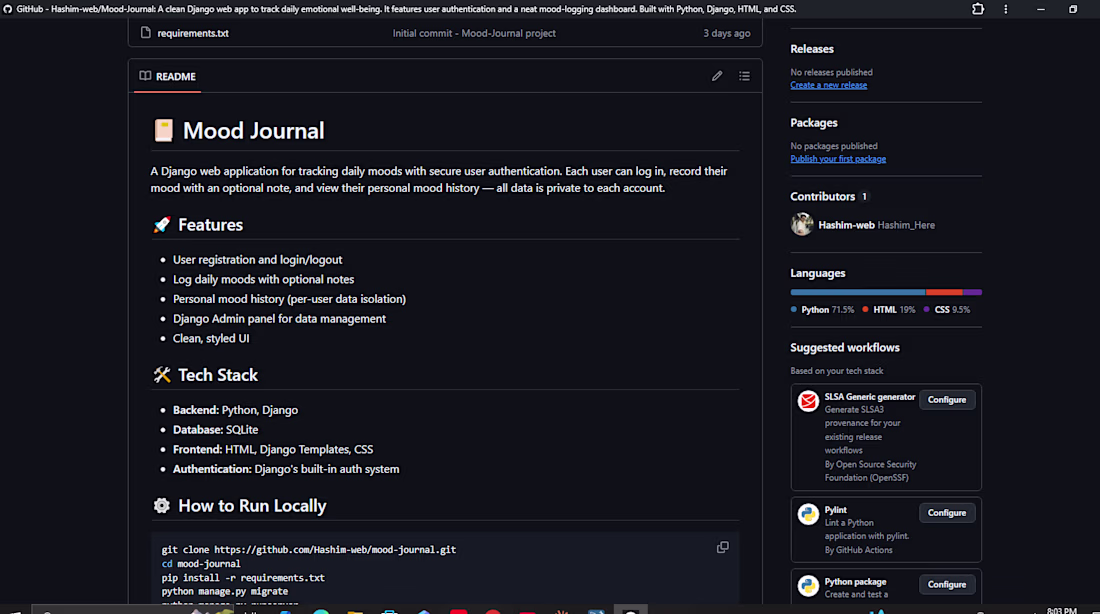Select the README tab

(168, 76)
